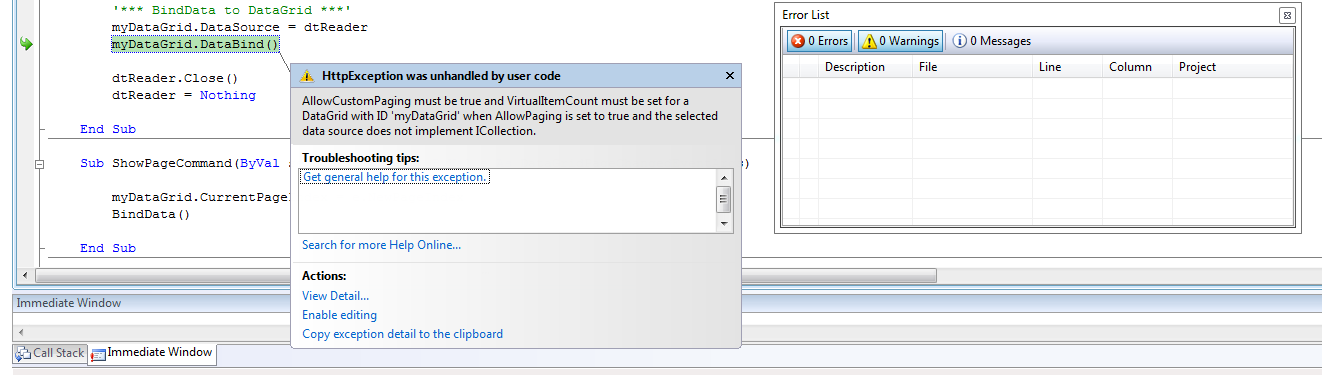Image resolution: width=1322 pixels, height=375 pixels.
Task: Close the Error List panel
Action: point(1287,15)
